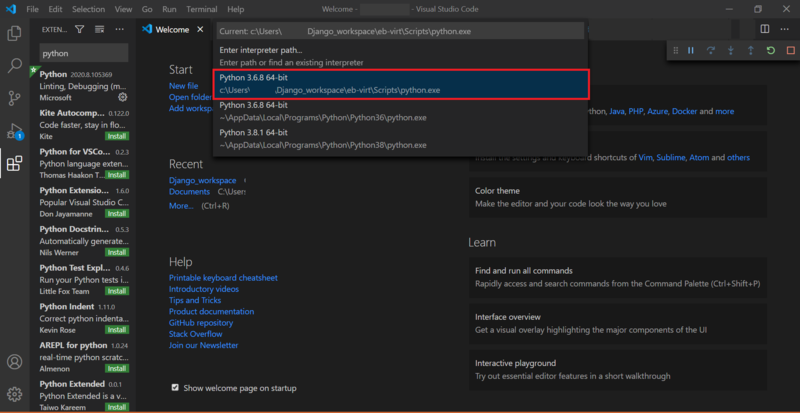The height and width of the screenshot is (413, 800).
Task: Click the Python extension manage gear
Action: tap(123, 97)
